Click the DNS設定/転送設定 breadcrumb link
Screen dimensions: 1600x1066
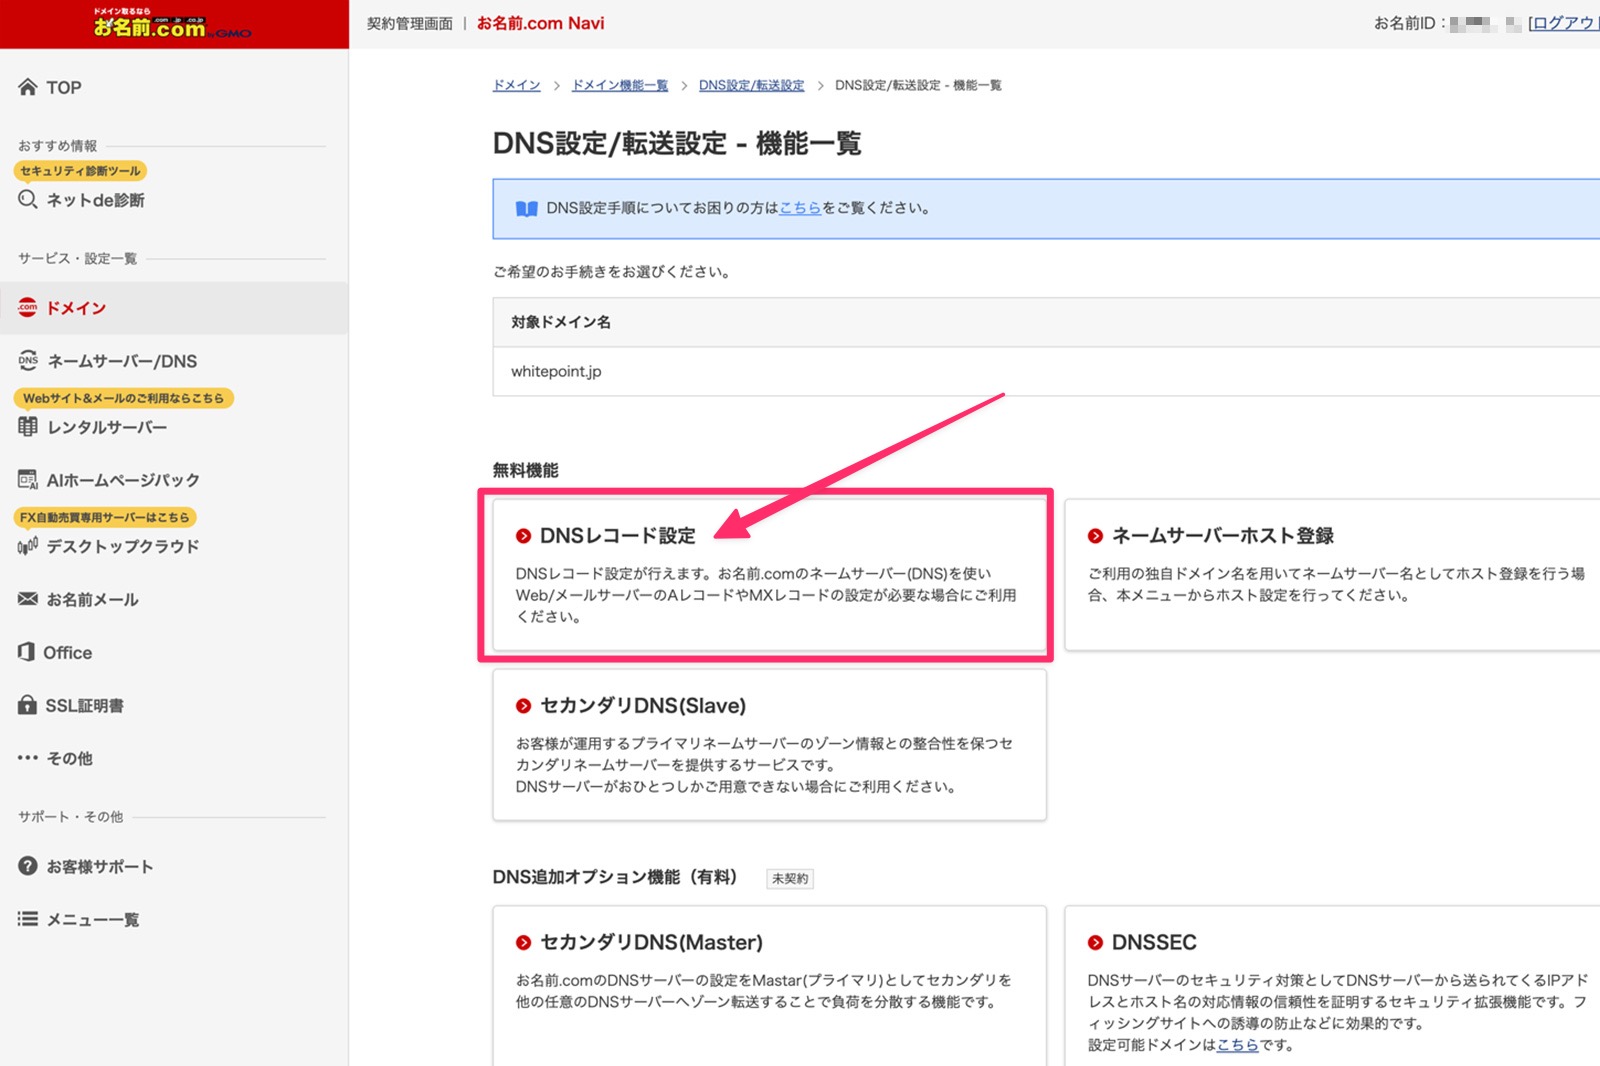tap(751, 85)
